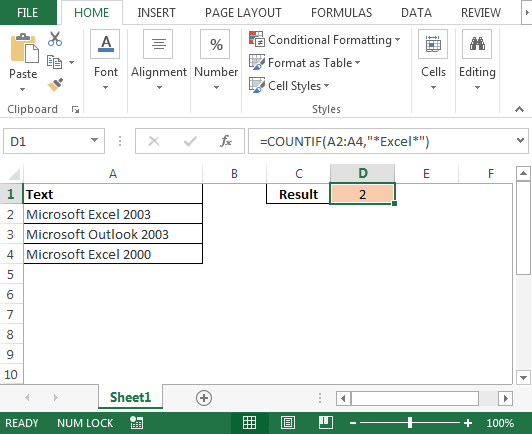Click the 100% zoom level

coord(500,423)
